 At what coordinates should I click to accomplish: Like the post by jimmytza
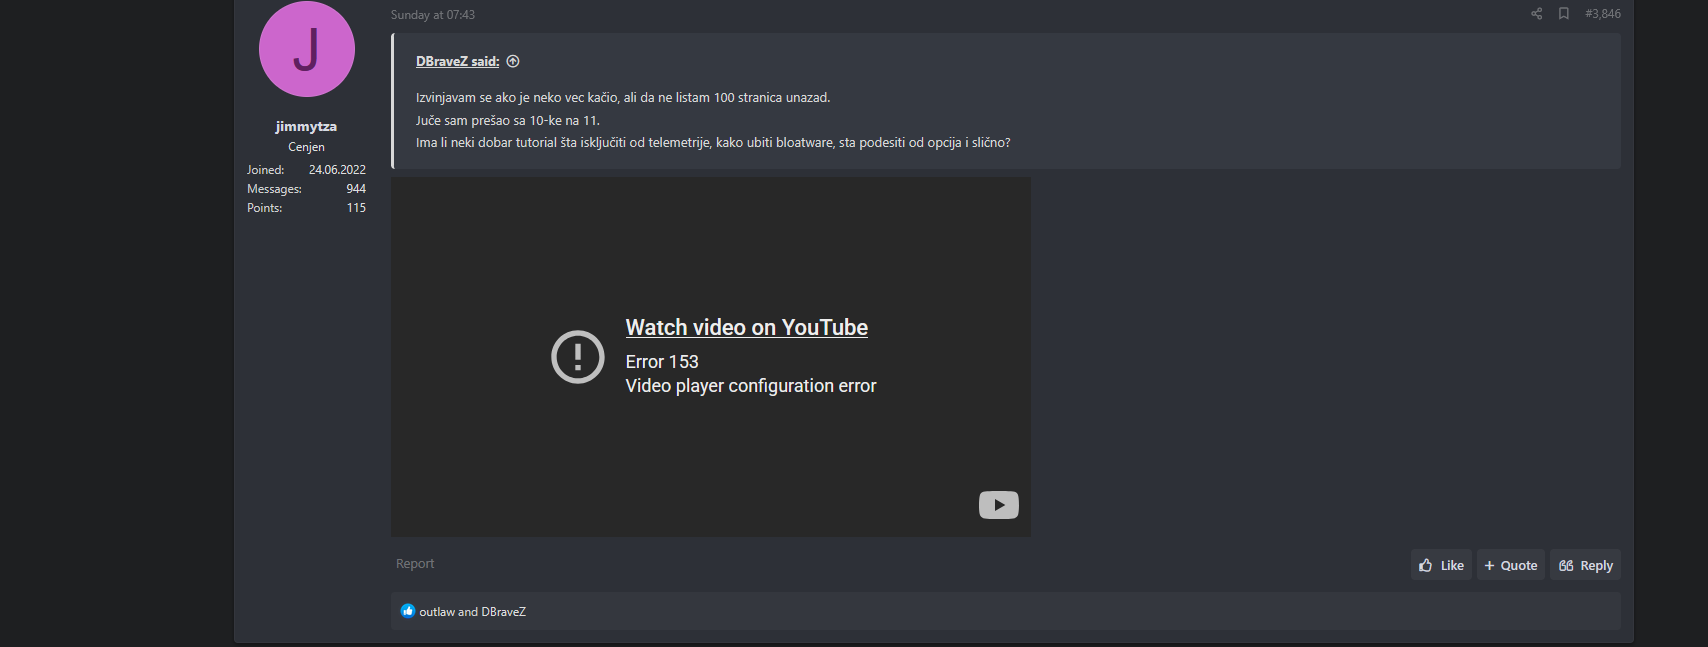point(1441,565)
